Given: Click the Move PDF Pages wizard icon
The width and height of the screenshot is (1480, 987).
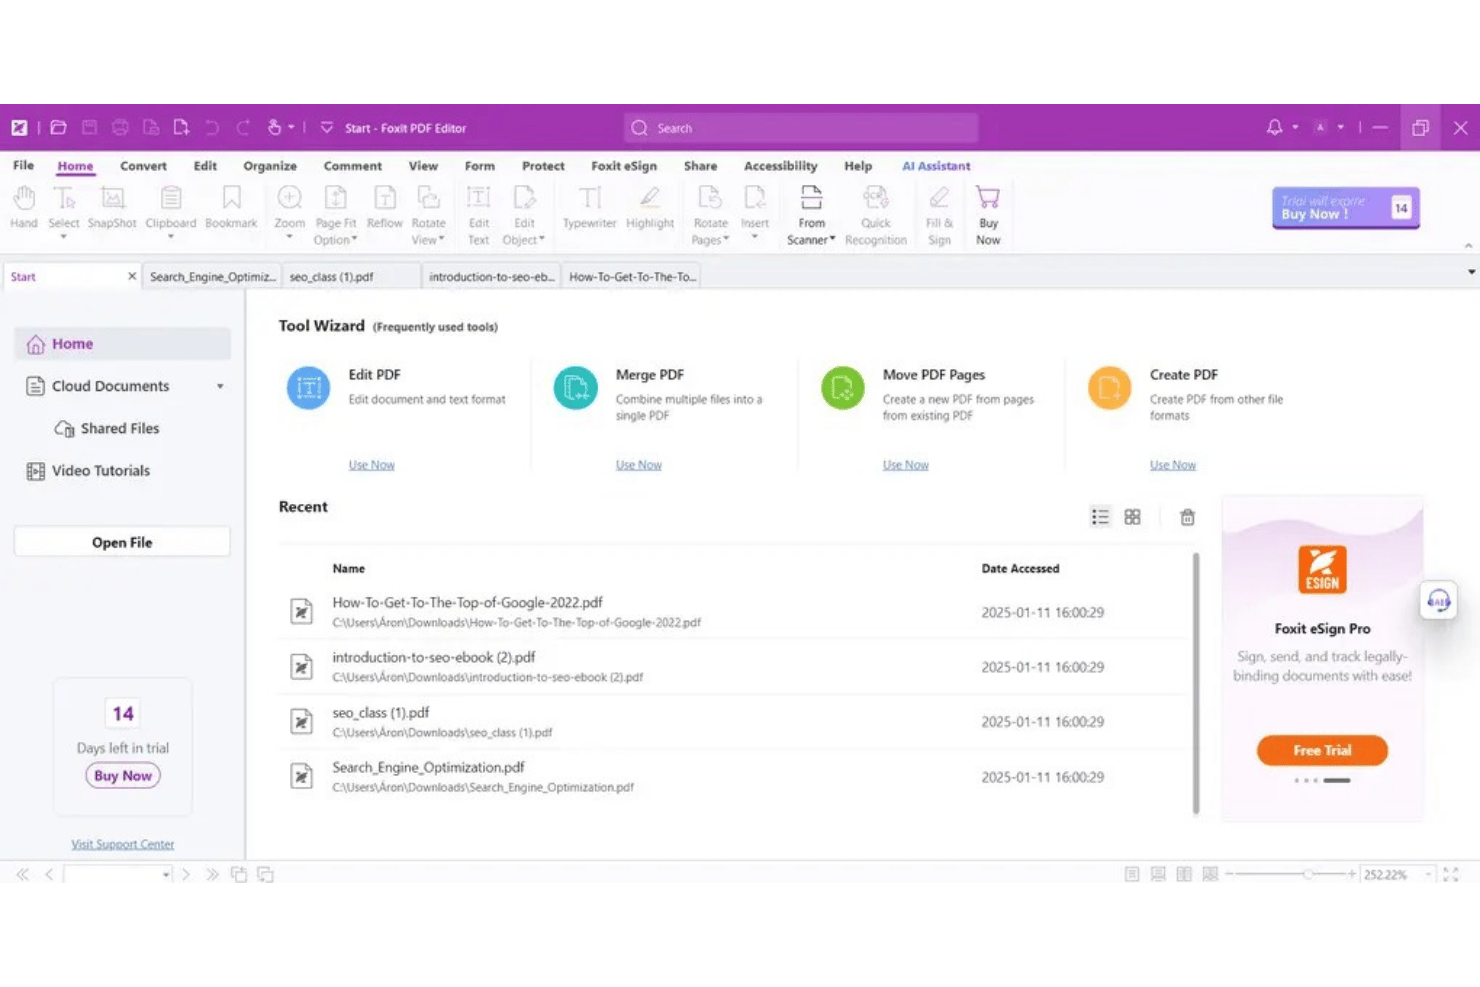Looking at the screenshot, I should click(842, 388).
